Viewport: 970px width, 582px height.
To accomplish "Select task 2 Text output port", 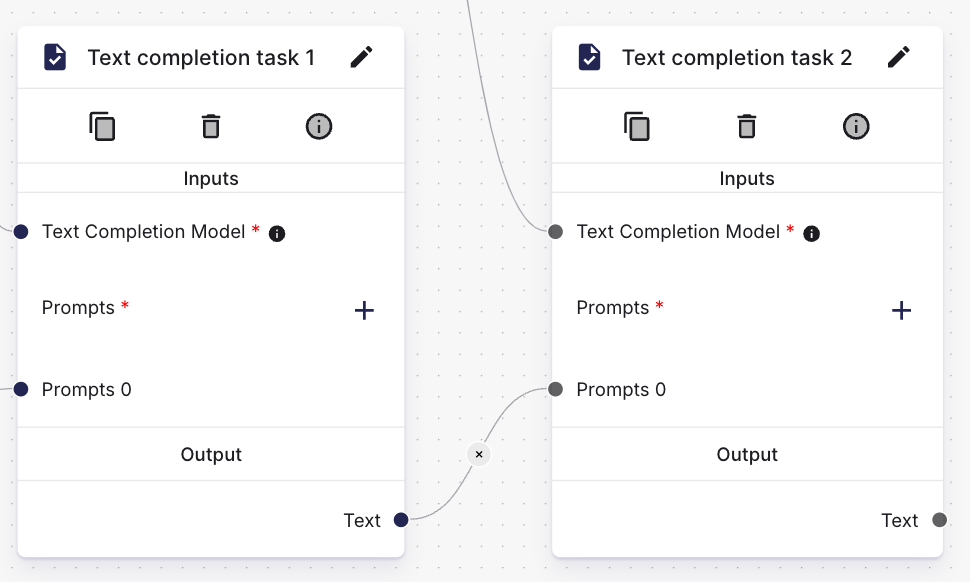I will pyautogui.click(x=940, y=520).
